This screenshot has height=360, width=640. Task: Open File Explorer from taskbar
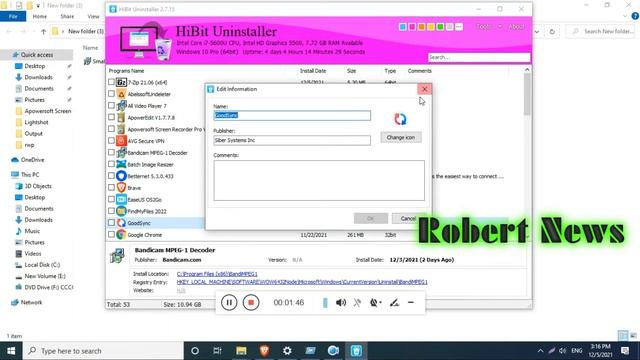[241, 351]
